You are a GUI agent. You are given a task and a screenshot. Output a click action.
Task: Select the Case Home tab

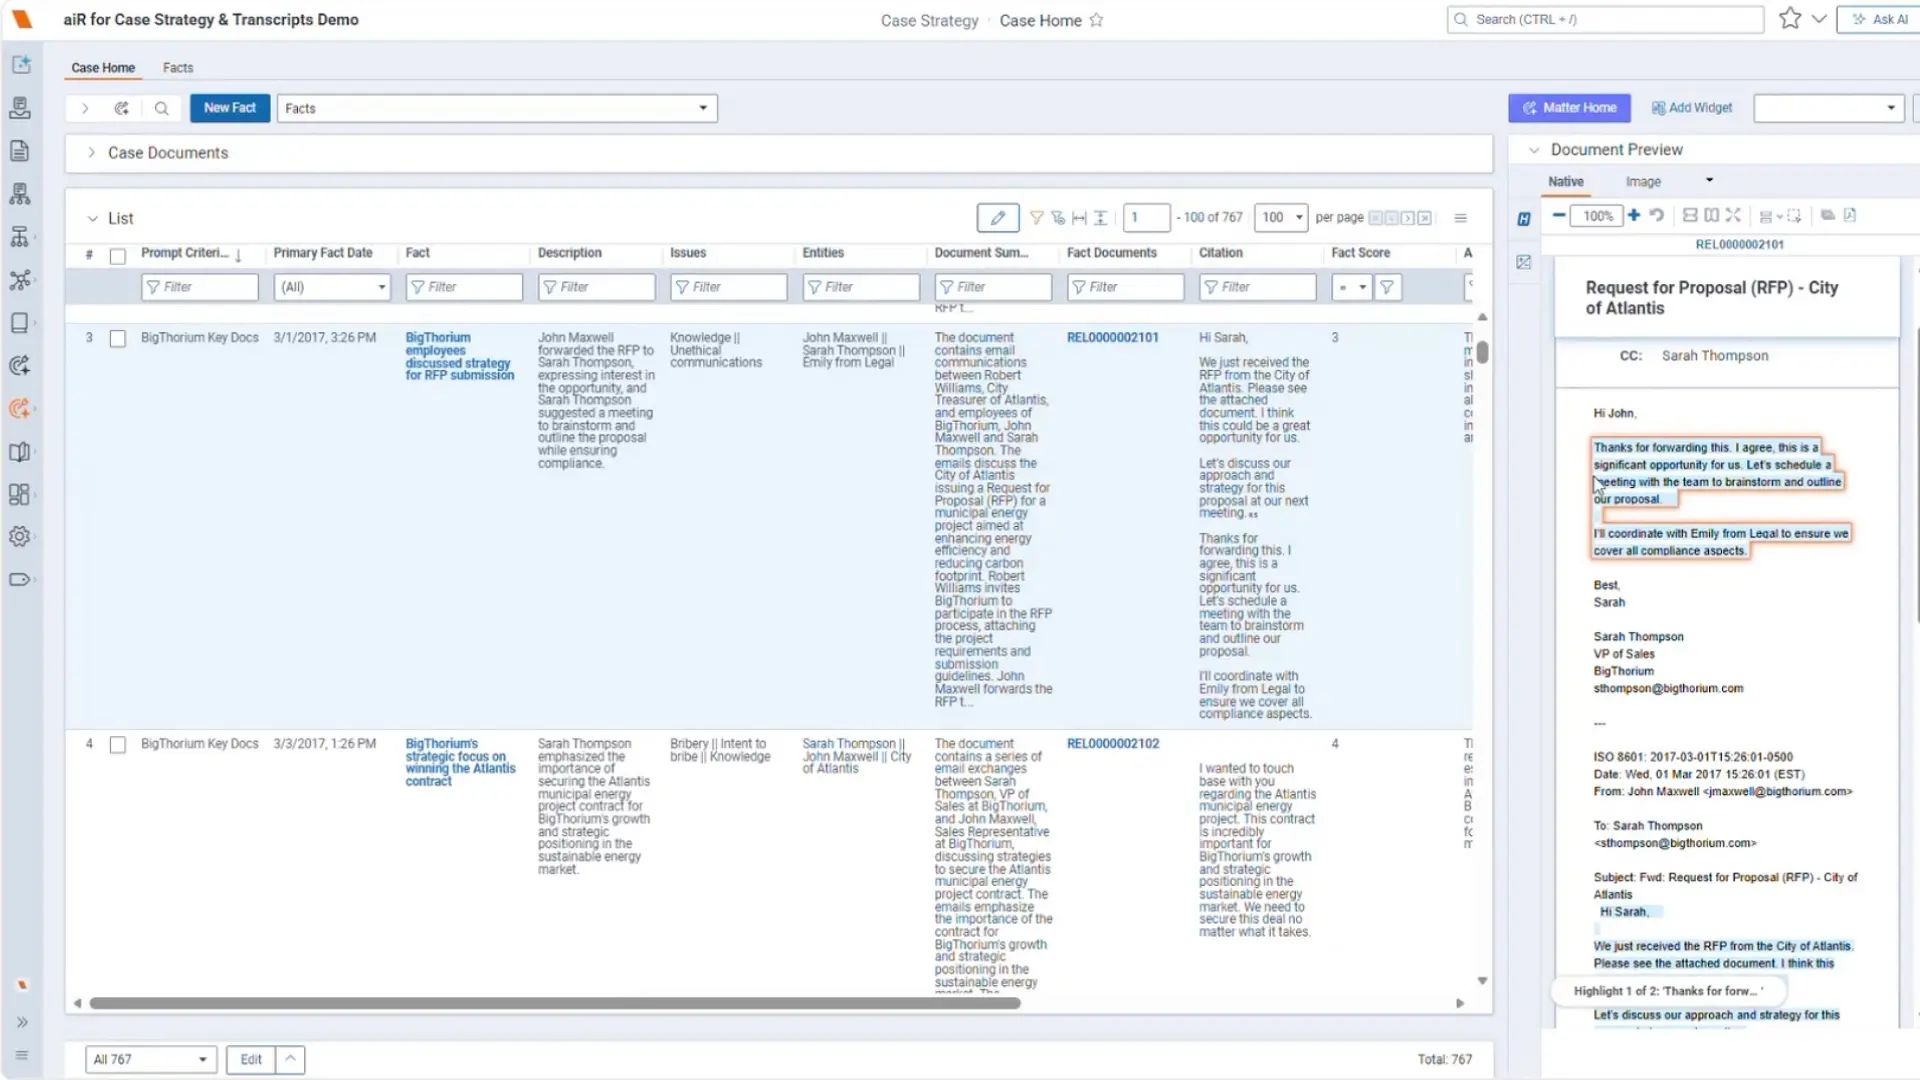(103, 68)
